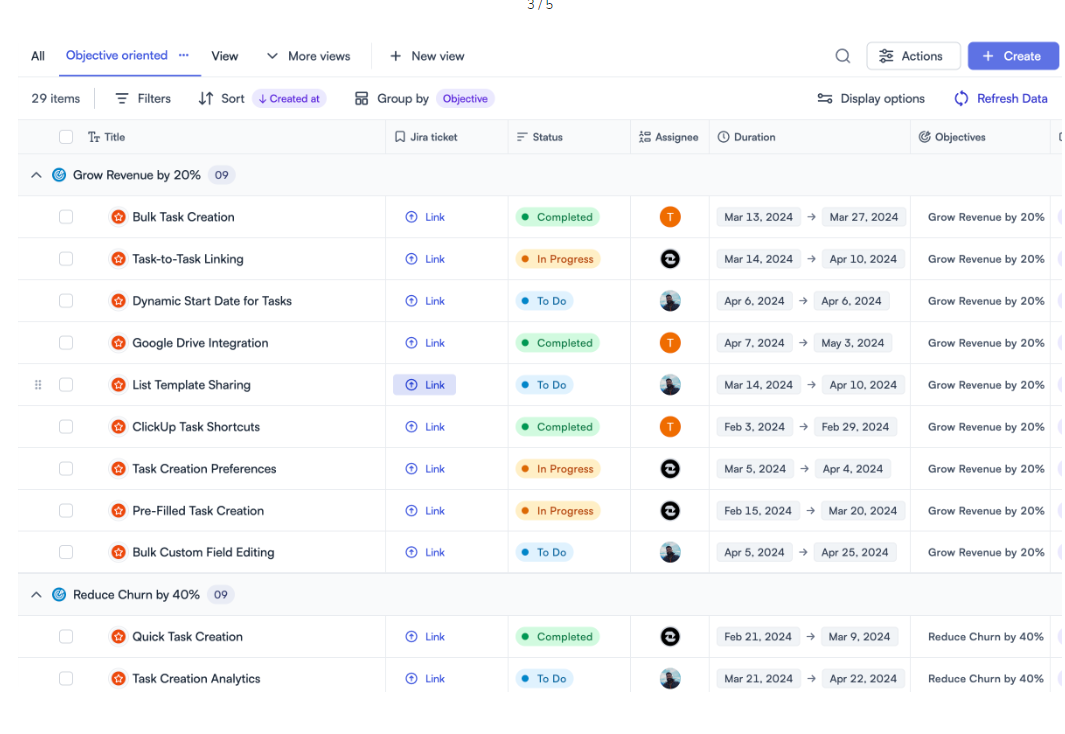The height and width of the screenshot is (734, 1065).
Task: Click the star icon of Bulk Task Creation
Action: coord(118,217)
